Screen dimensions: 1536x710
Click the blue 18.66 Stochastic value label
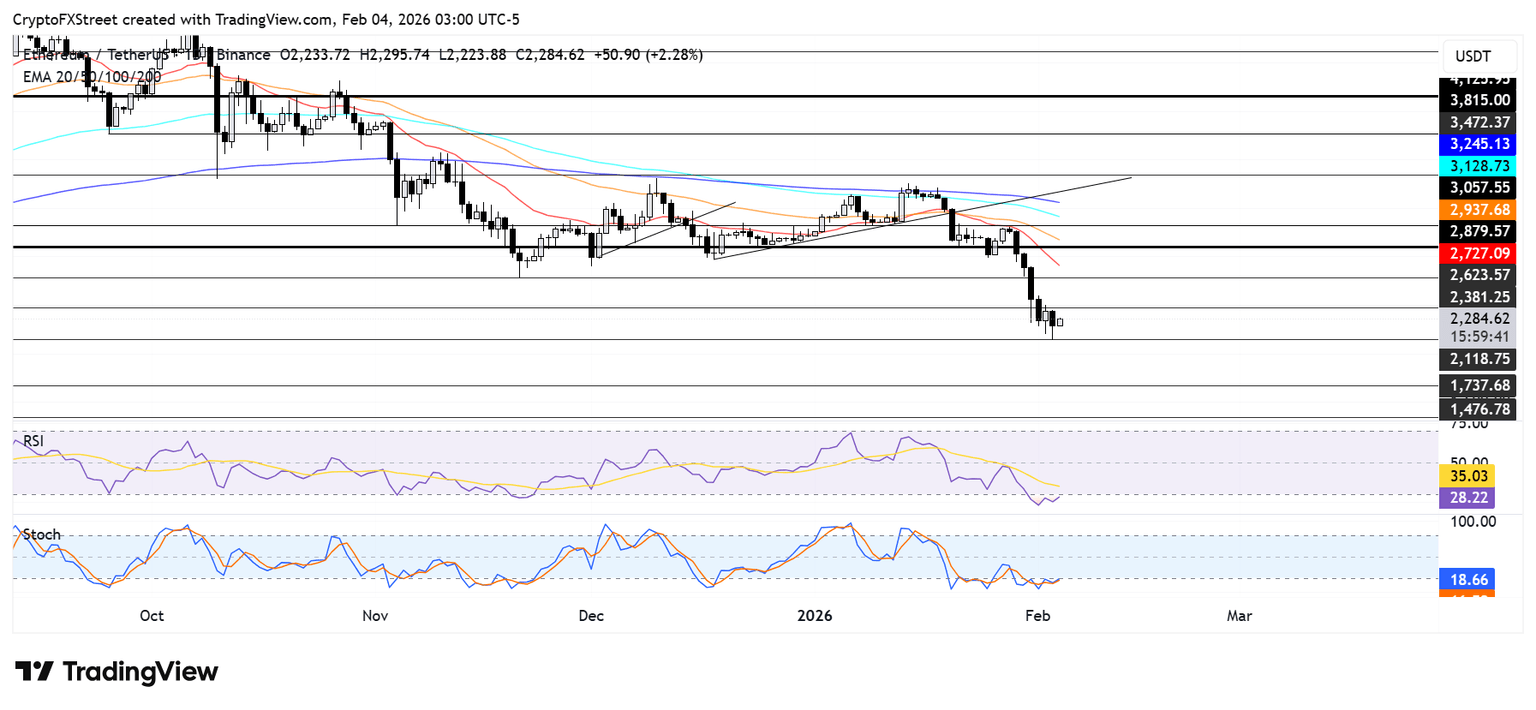tap(1466, 580)
